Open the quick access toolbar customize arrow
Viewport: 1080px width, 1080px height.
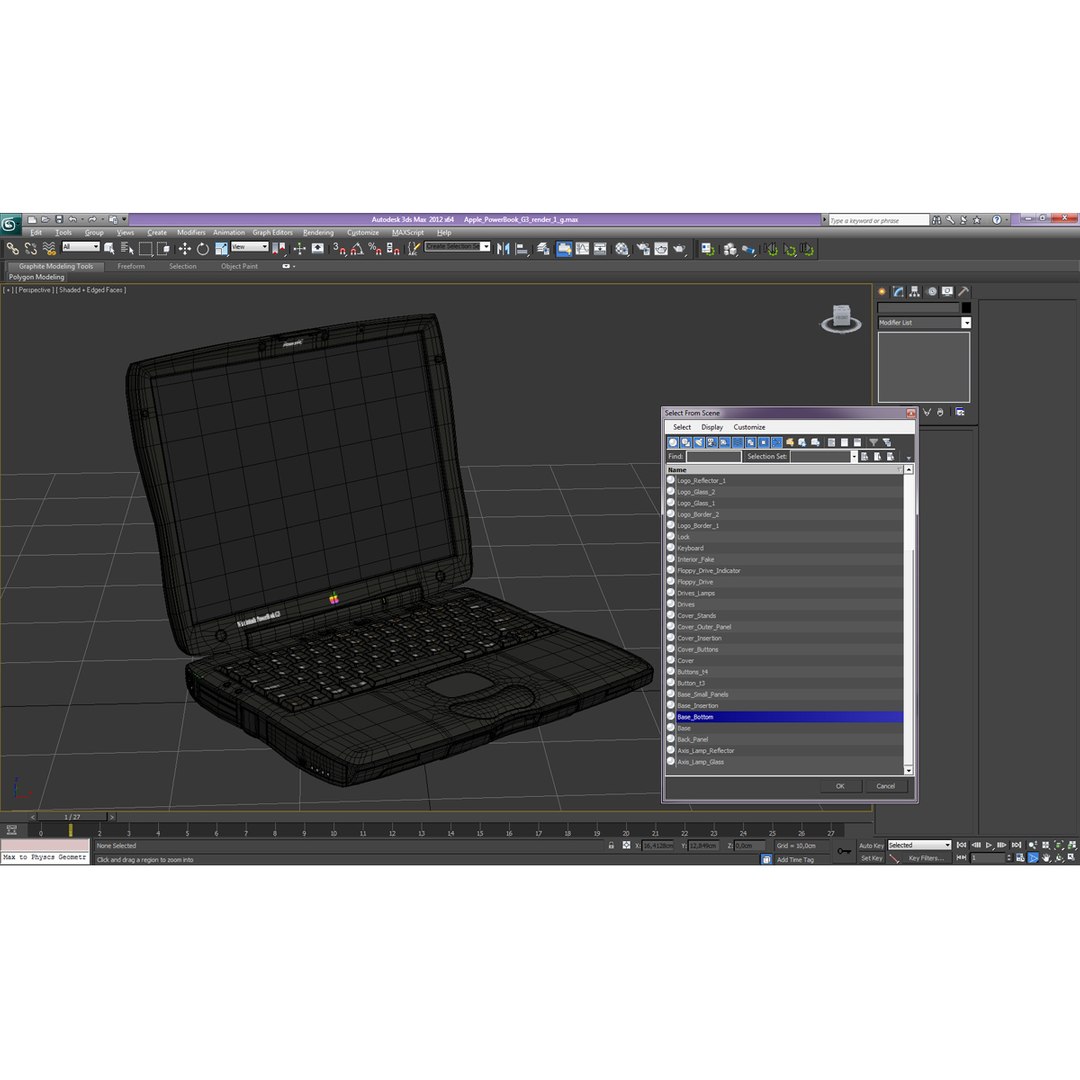click(x=125, y=220)
